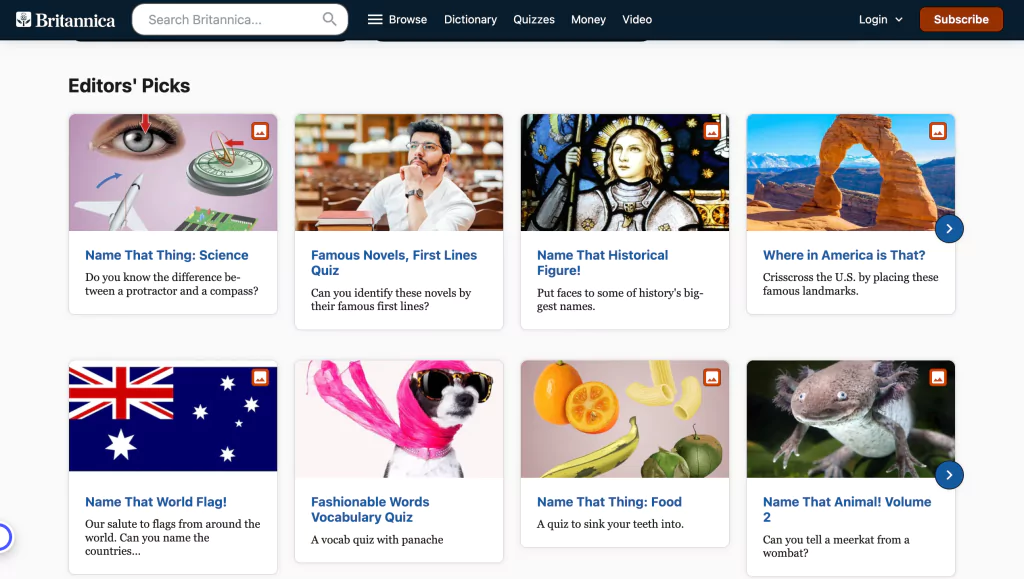Click image icon on Name That Thing: Food card
1024x579 pixels.
(x=712, y=377)
